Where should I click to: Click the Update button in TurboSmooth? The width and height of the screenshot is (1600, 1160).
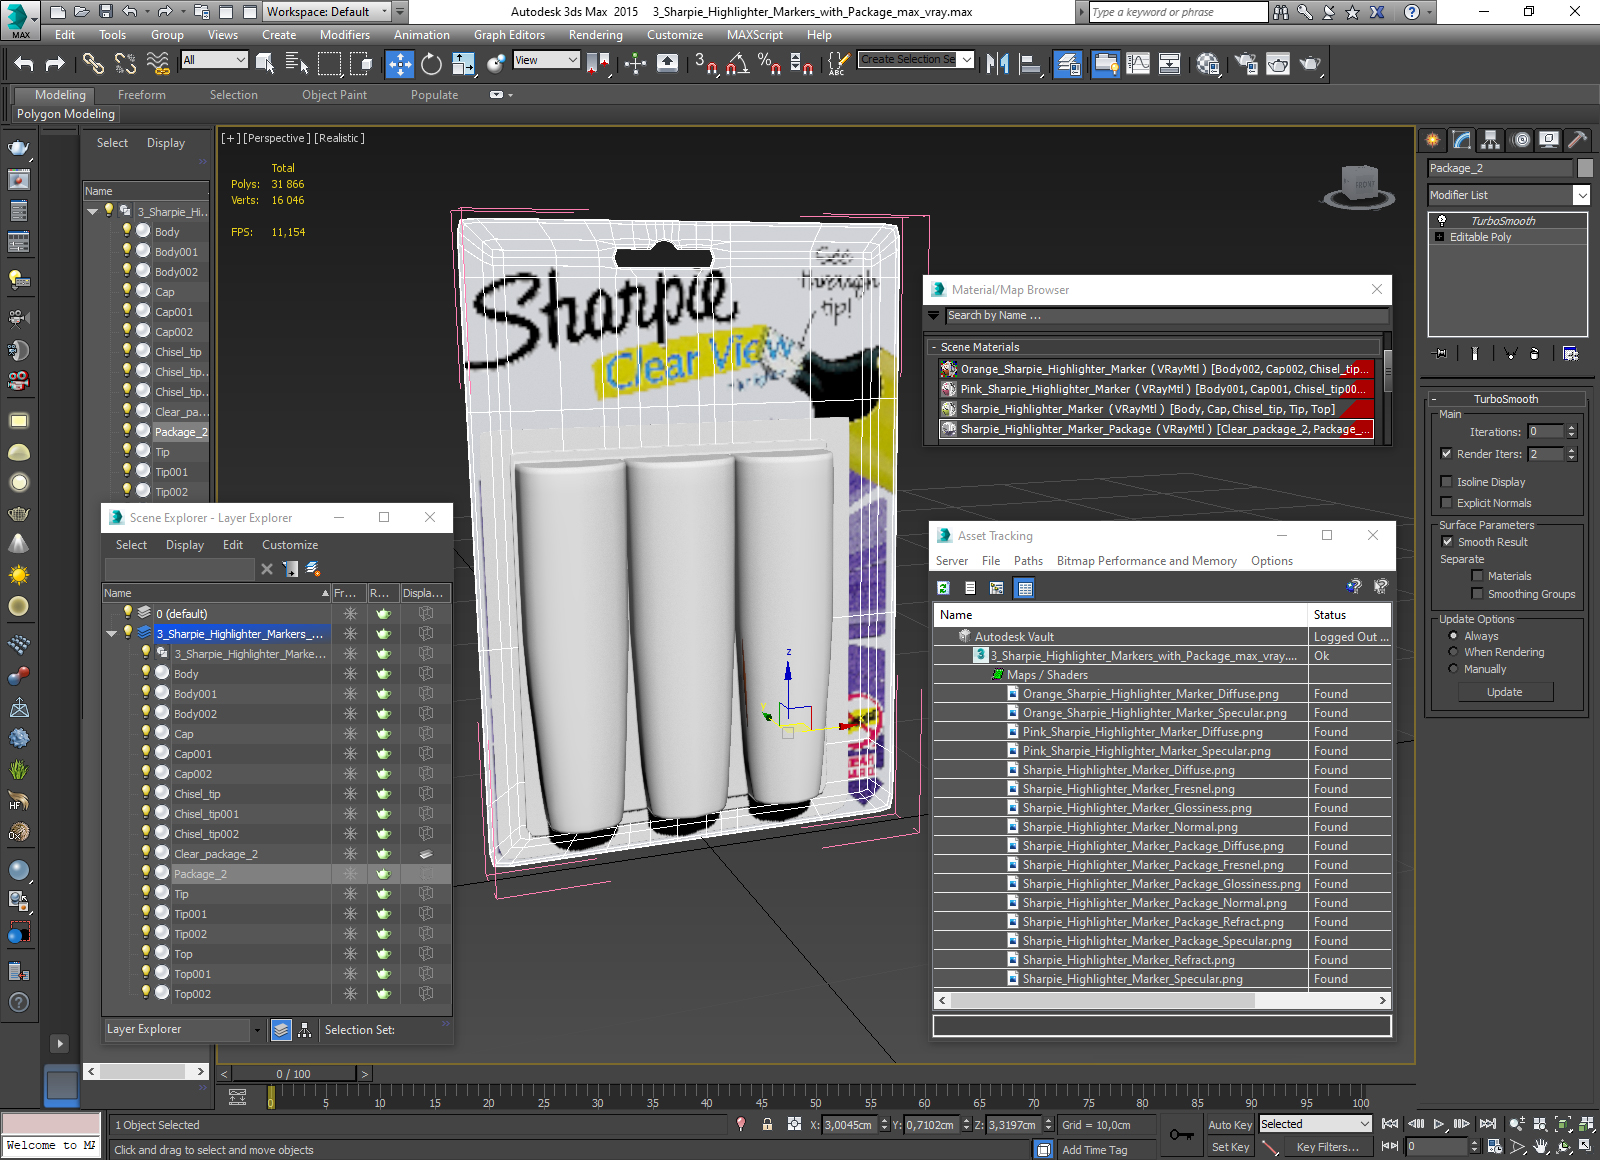pyautogui.click(x=1505, y=692)
